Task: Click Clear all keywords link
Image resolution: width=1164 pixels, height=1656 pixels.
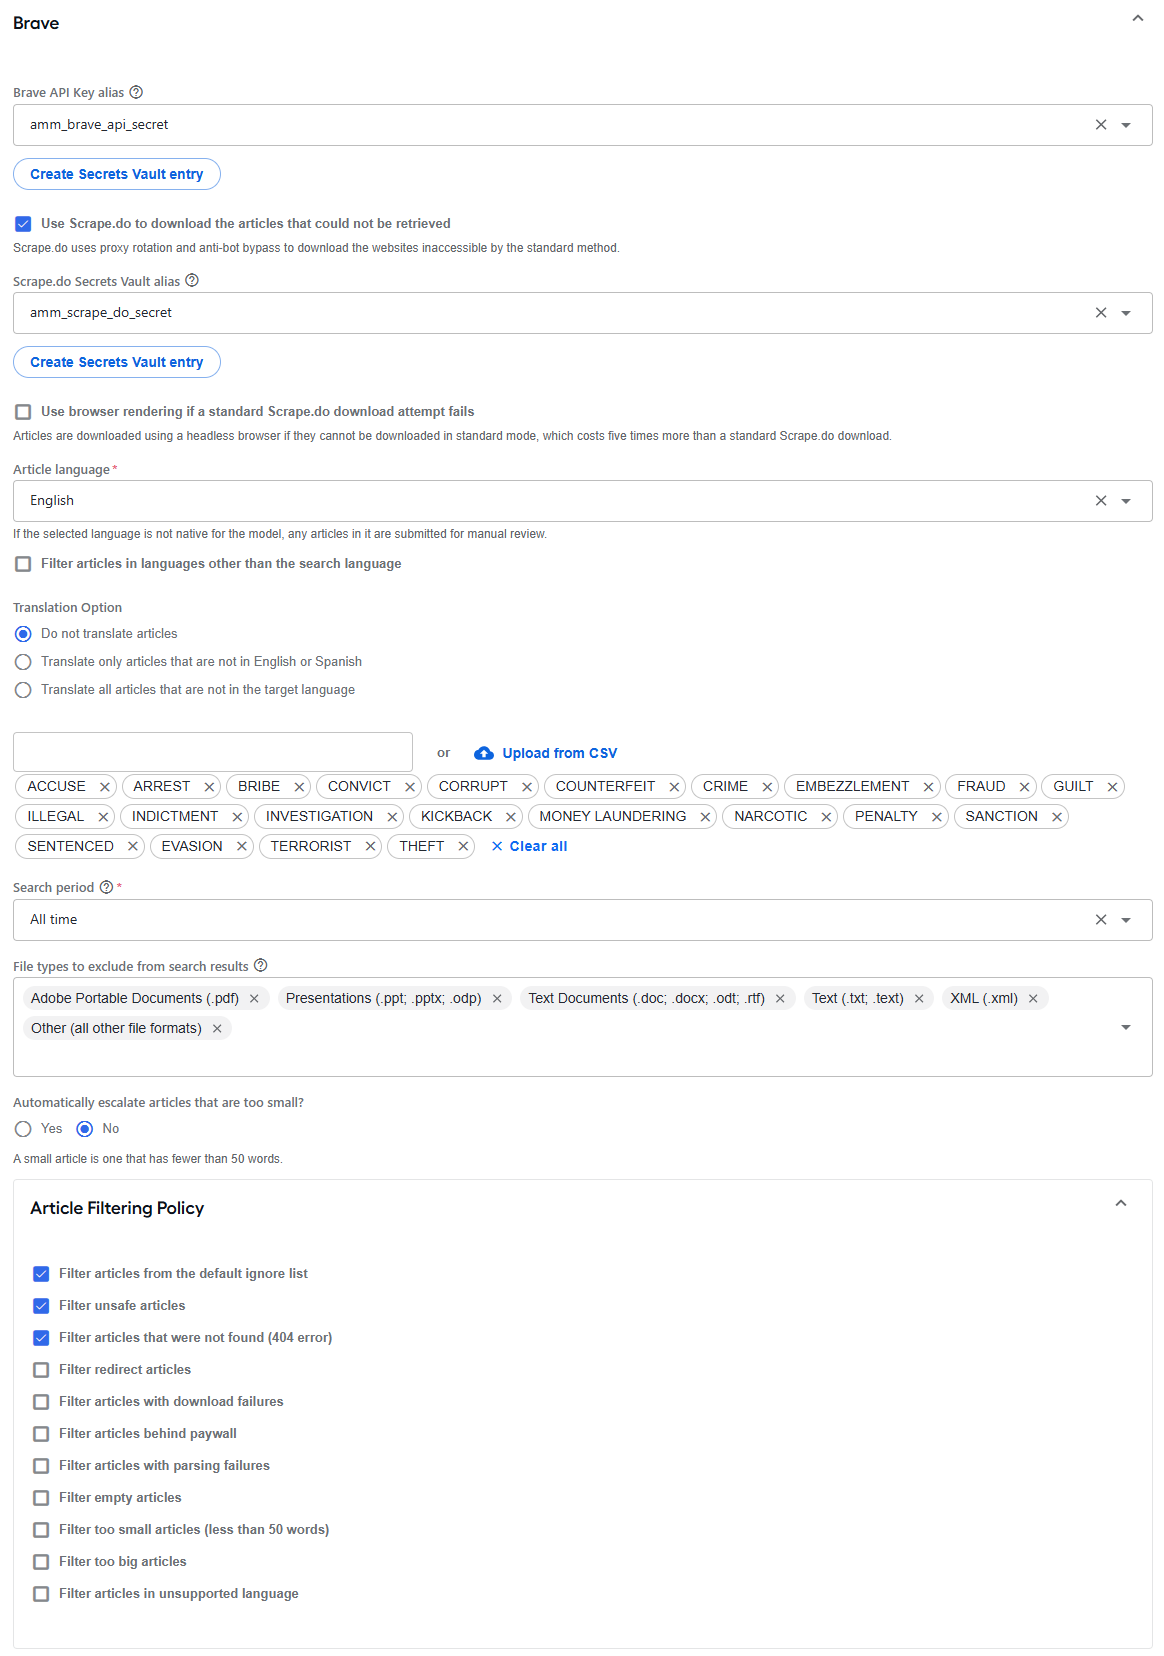Action: [x=529, y=846]
